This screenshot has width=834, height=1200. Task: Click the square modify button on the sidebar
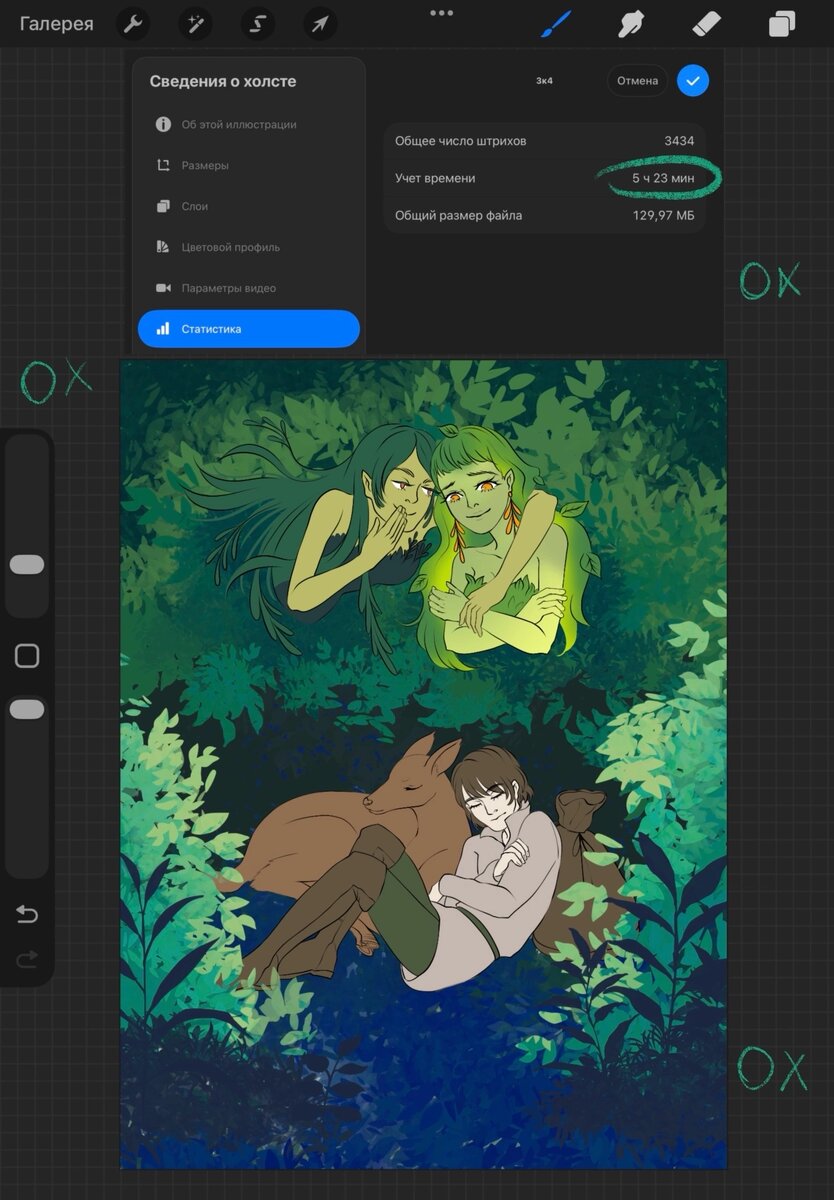point(27,656)
